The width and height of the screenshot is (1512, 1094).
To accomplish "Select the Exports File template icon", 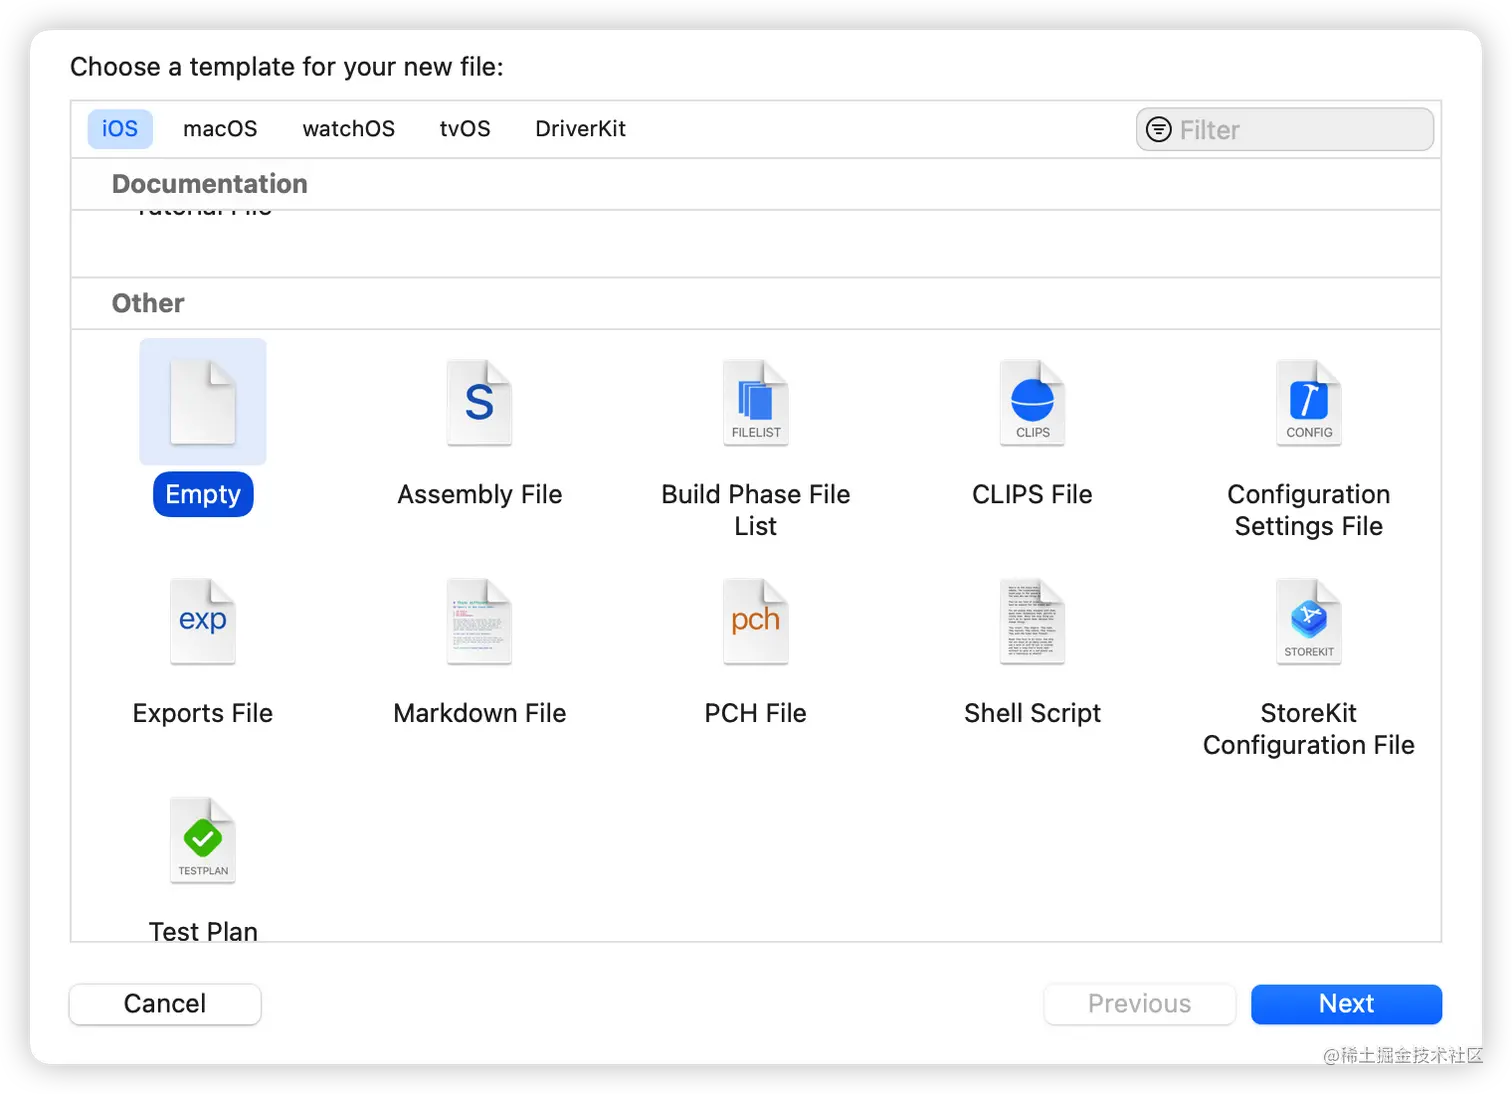I will [x=203, y=621].
